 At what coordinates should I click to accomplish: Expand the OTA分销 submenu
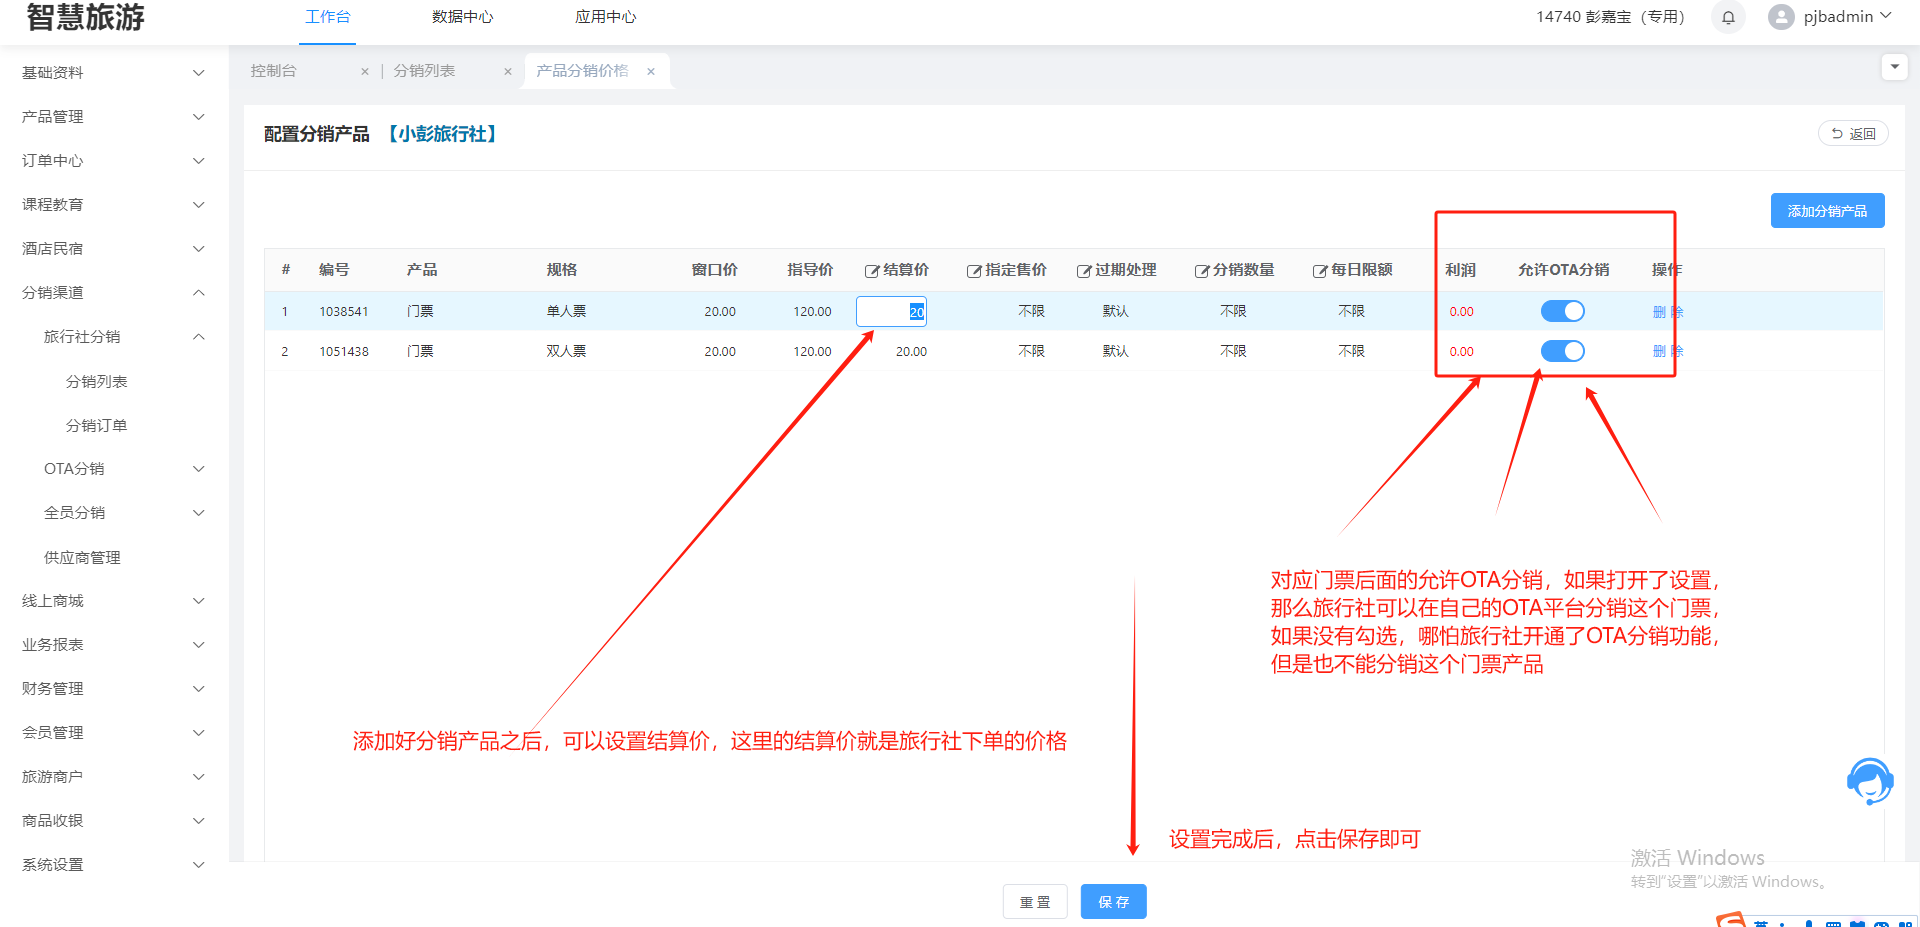(122, 469)
